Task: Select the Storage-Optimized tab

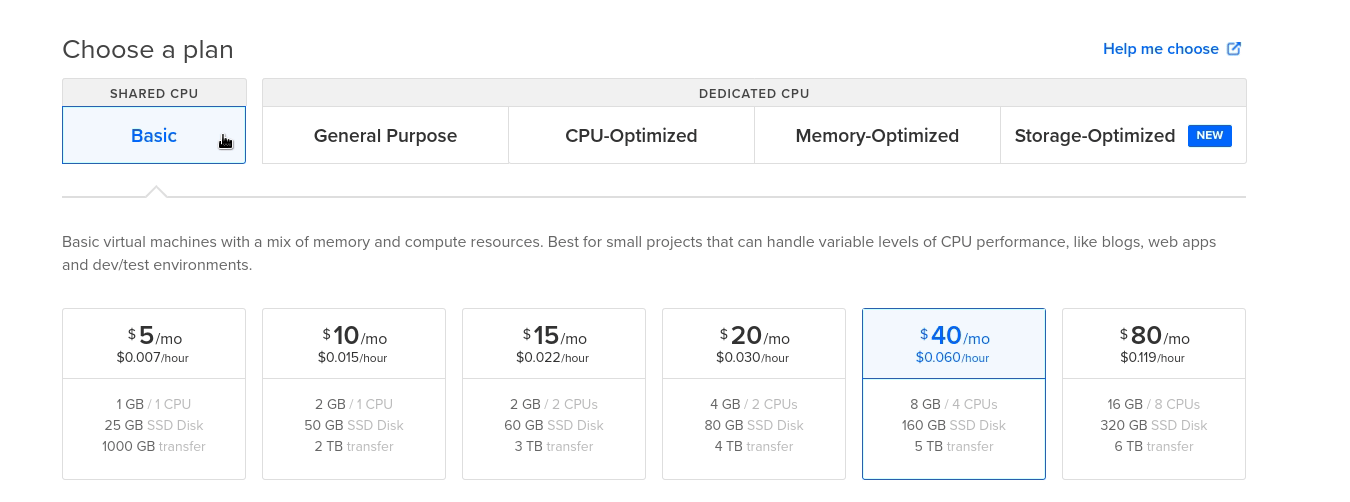Action: 1094,135
